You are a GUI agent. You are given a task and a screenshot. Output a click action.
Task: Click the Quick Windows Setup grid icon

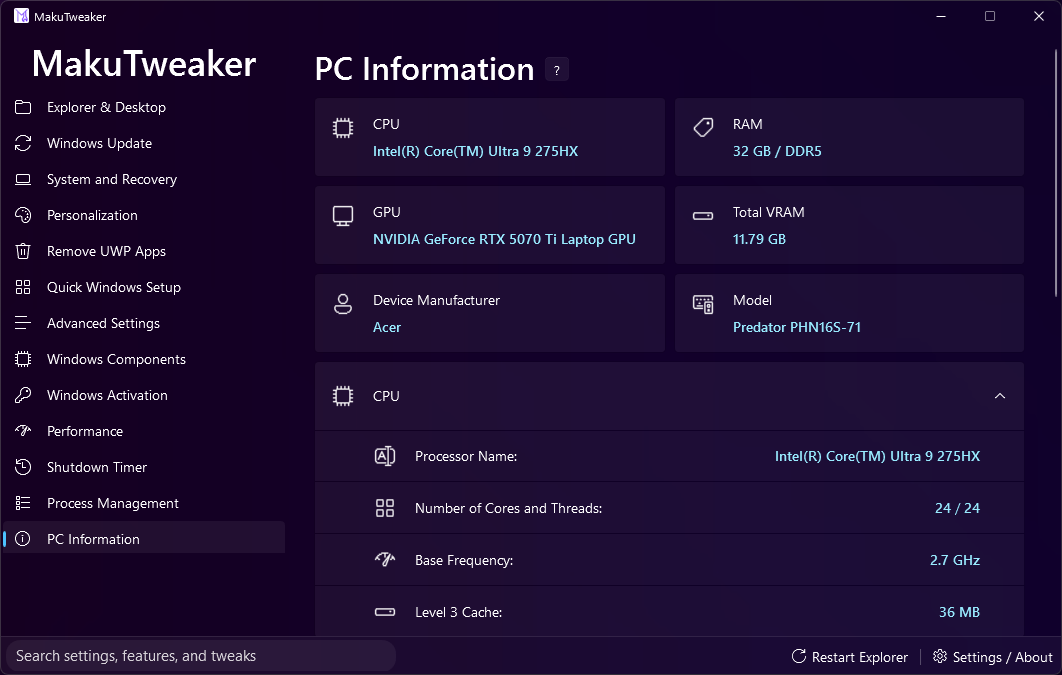23,287
